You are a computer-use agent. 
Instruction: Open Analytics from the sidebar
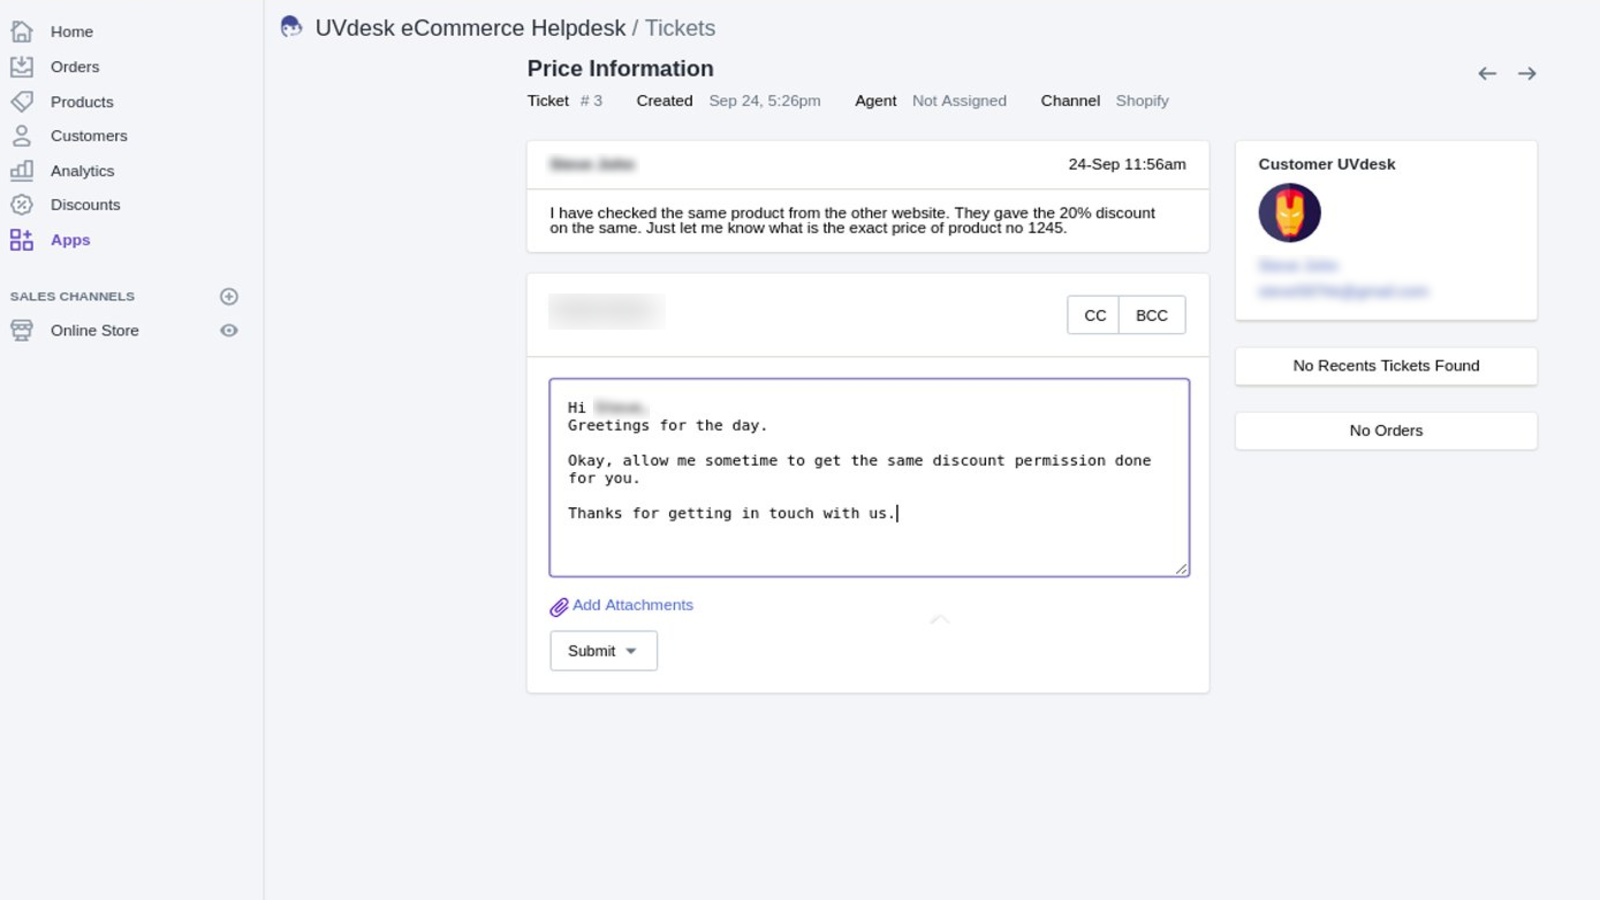pos(22,170)
